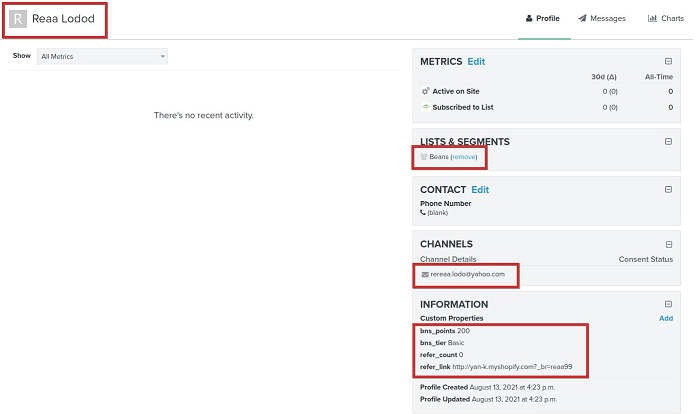Click the profile name Reaa Lodod

pyautogui.click(x=63, y=19)
